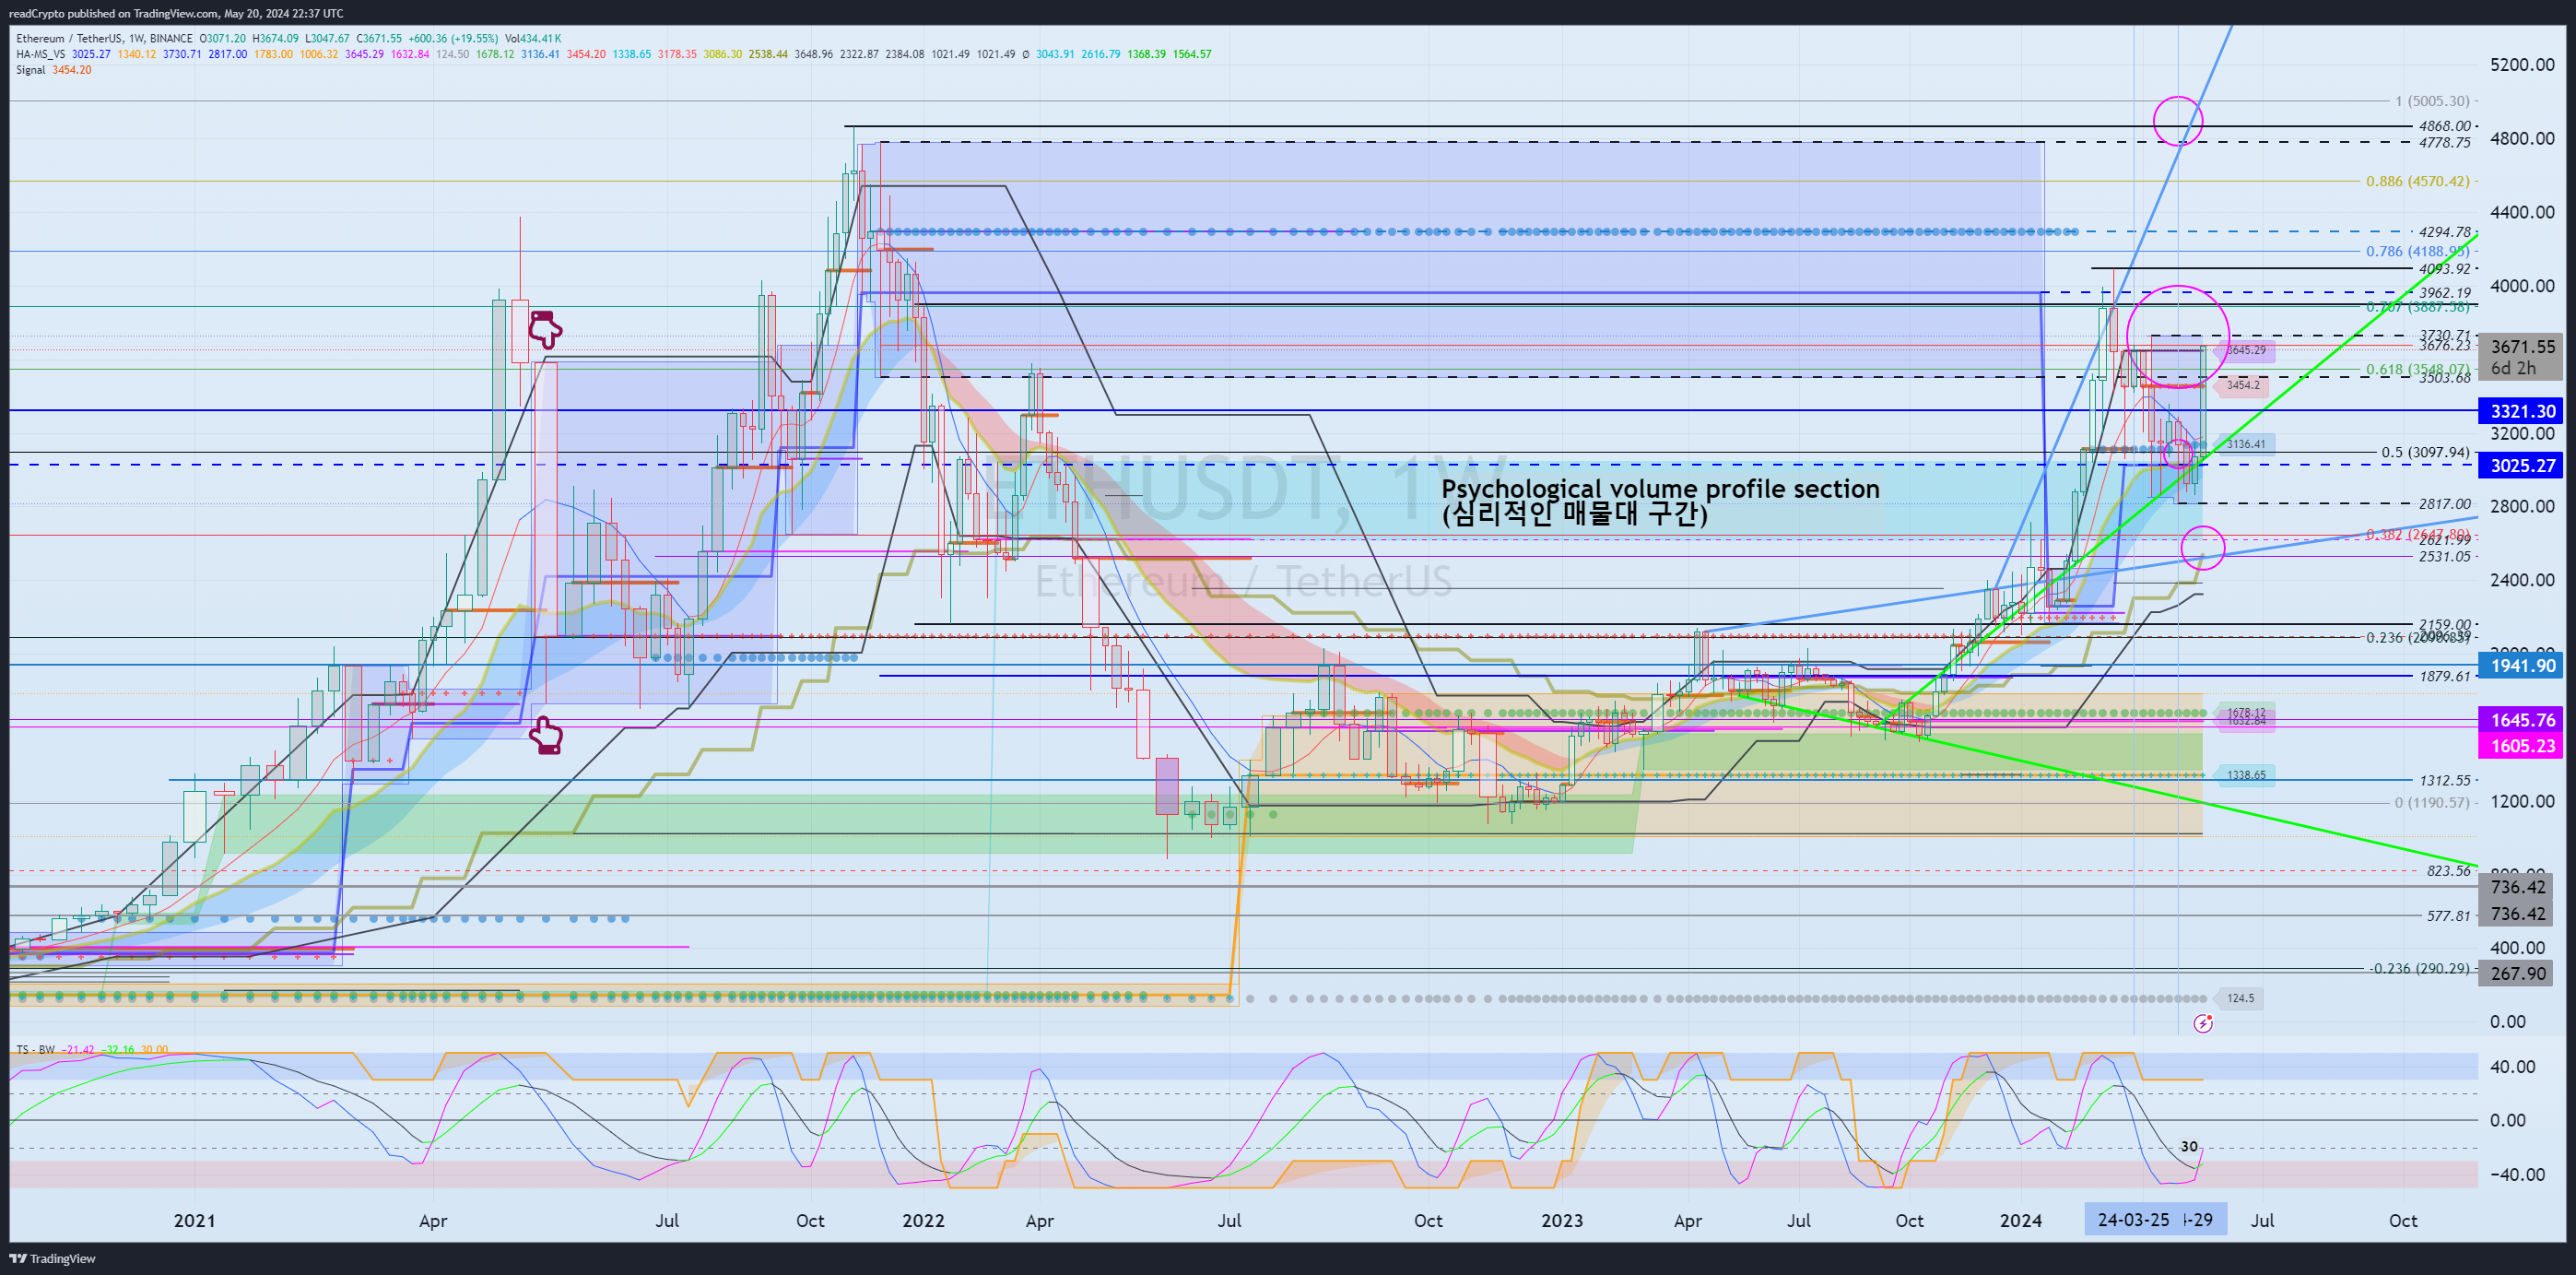Click the horizontal line label 4778.75
Image resolution: width=2576 pixels, height=1275 pixels.
pos(2445,143)
